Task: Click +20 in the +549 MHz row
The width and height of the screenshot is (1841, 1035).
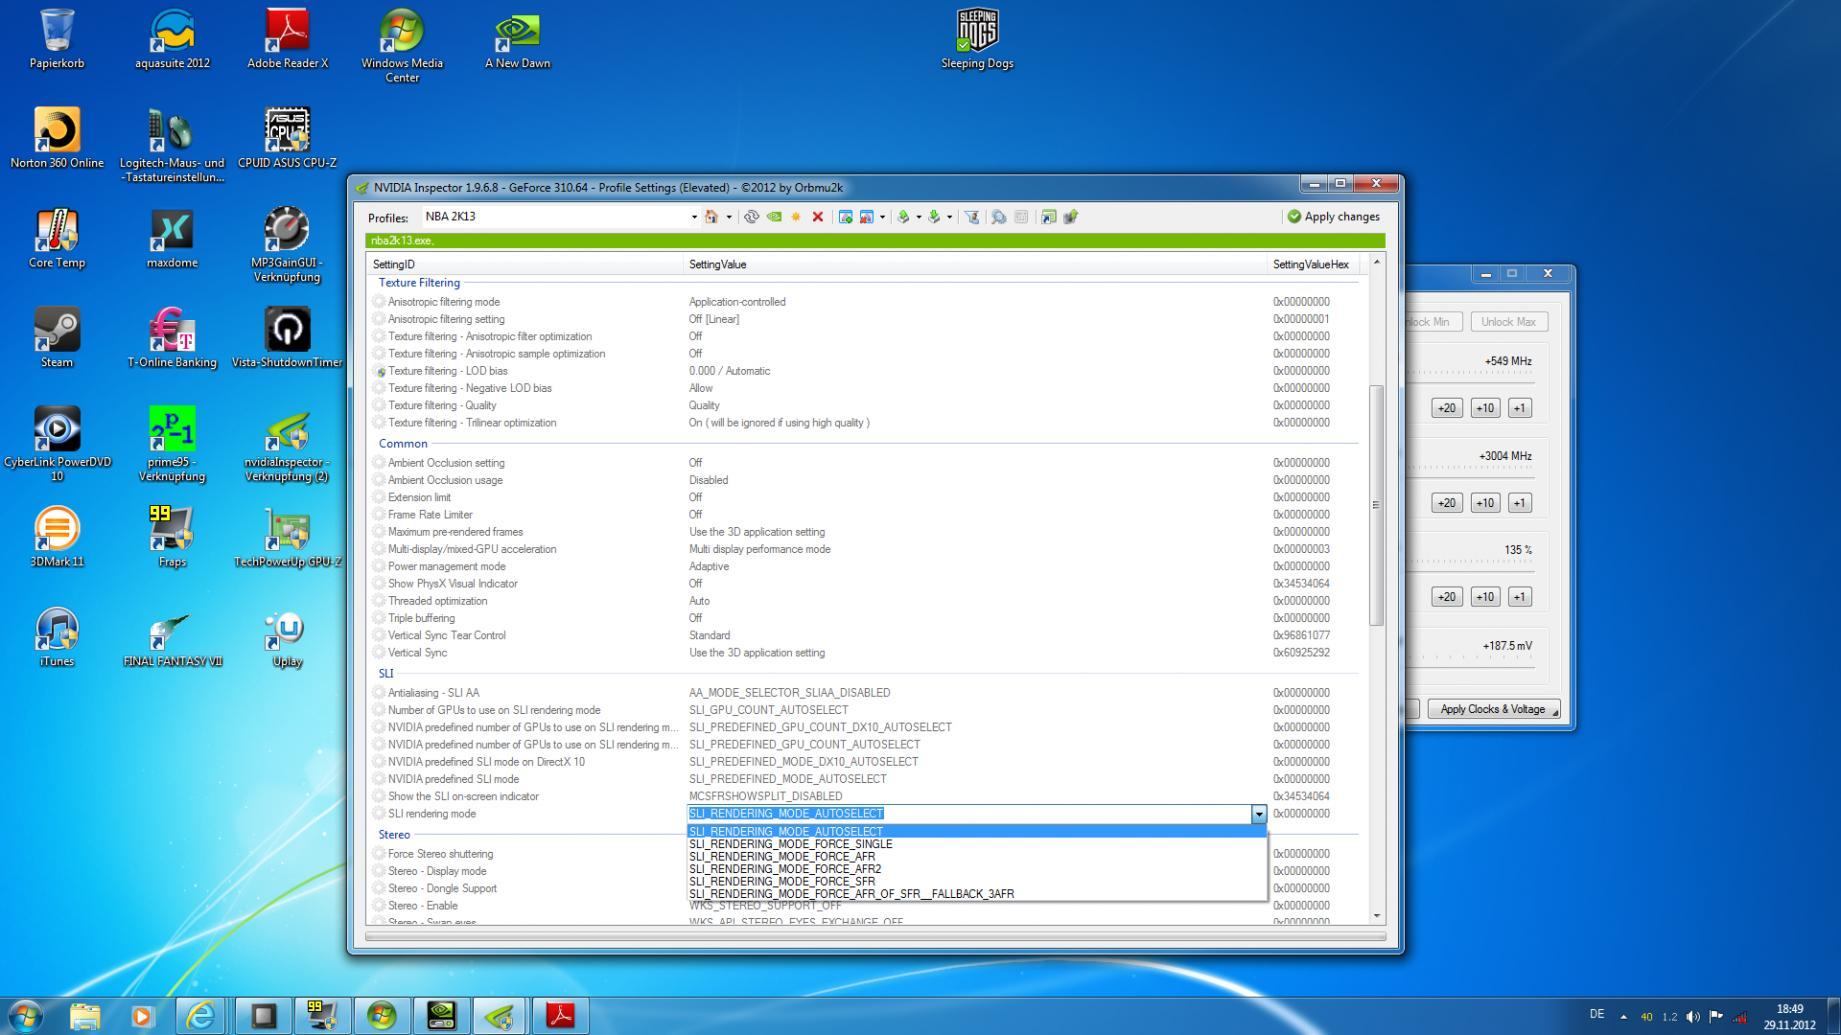Action: [x=1447, y=408]
